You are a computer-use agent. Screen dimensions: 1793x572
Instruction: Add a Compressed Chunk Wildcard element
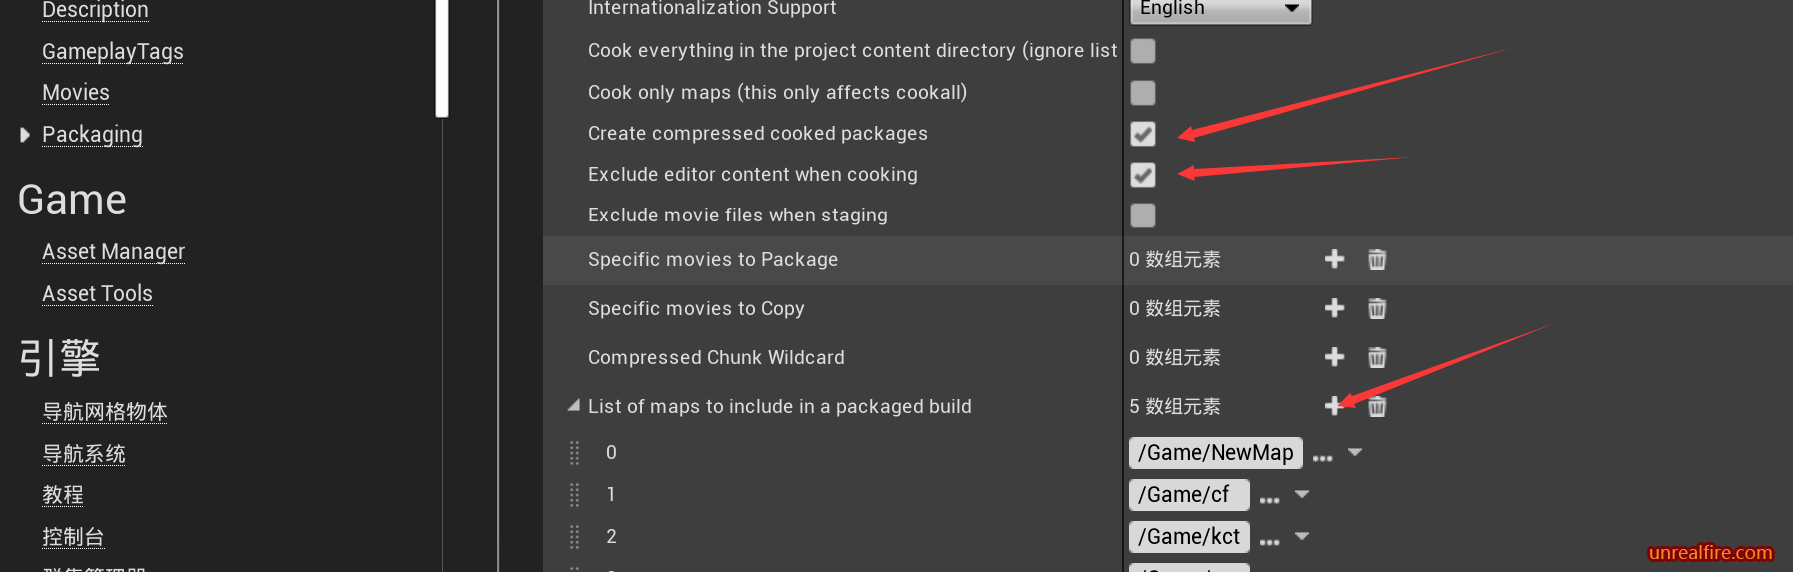point(1334,357)
